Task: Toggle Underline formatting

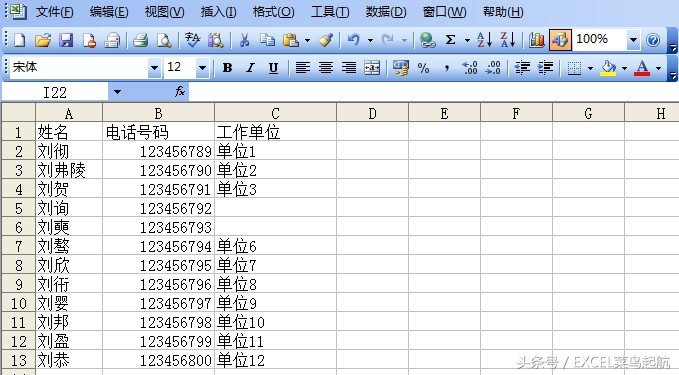Action: click(x=273, y=68)
